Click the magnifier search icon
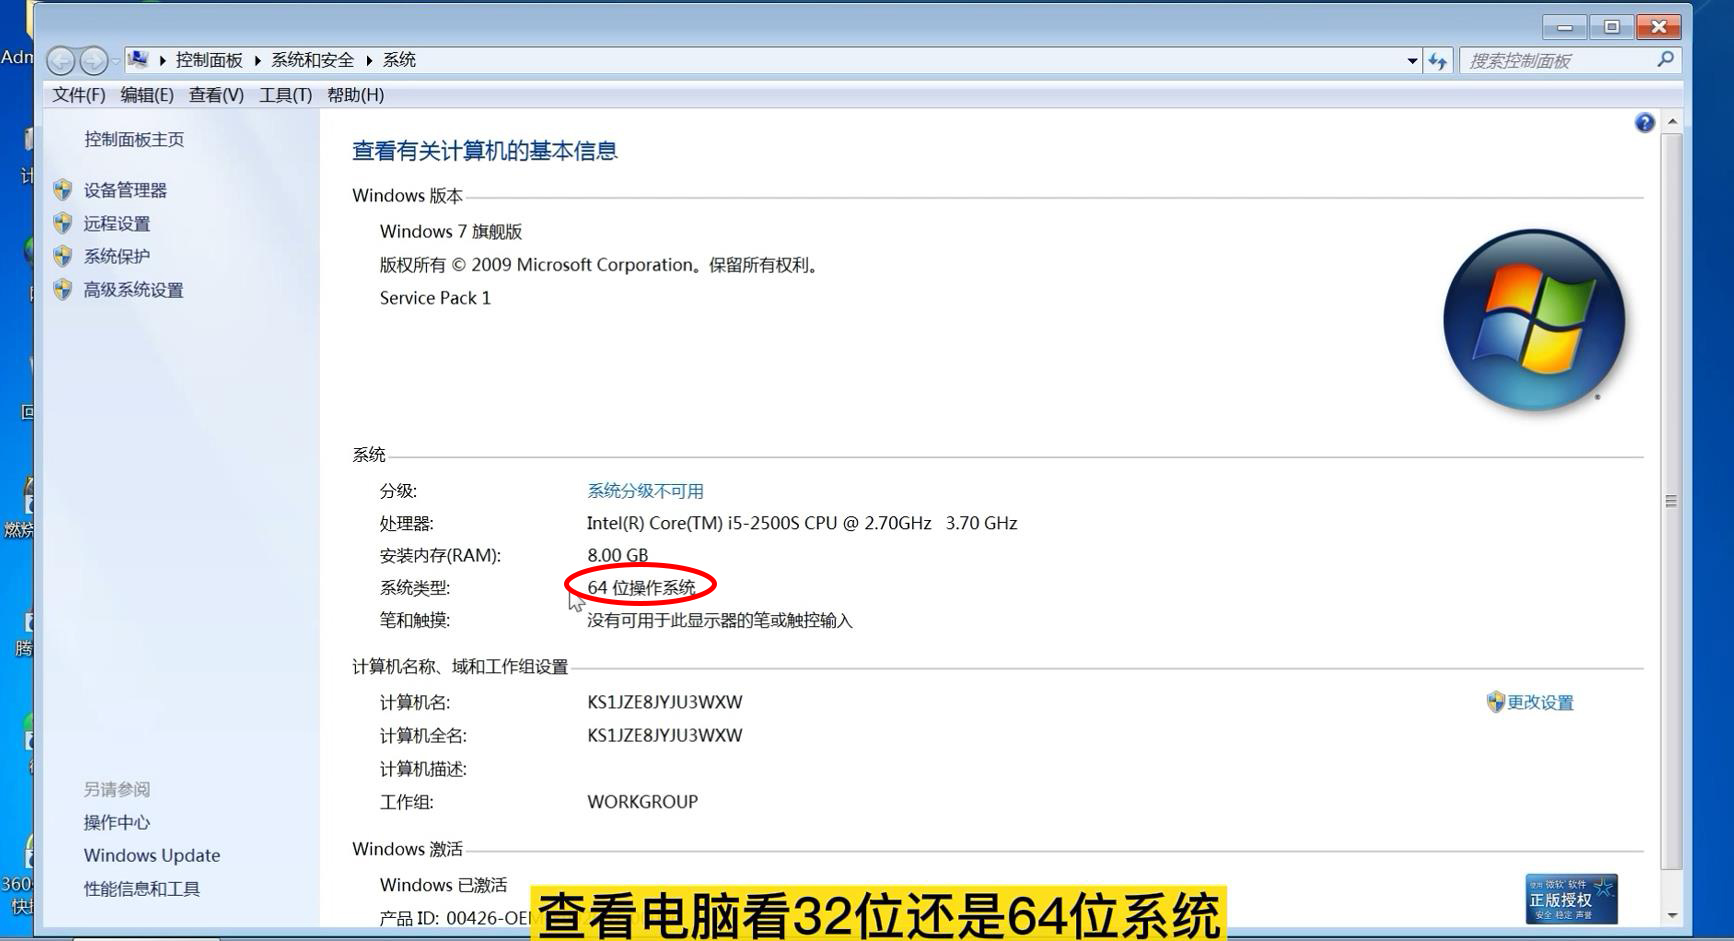 pyautogui.click(x=1665, y=60)
